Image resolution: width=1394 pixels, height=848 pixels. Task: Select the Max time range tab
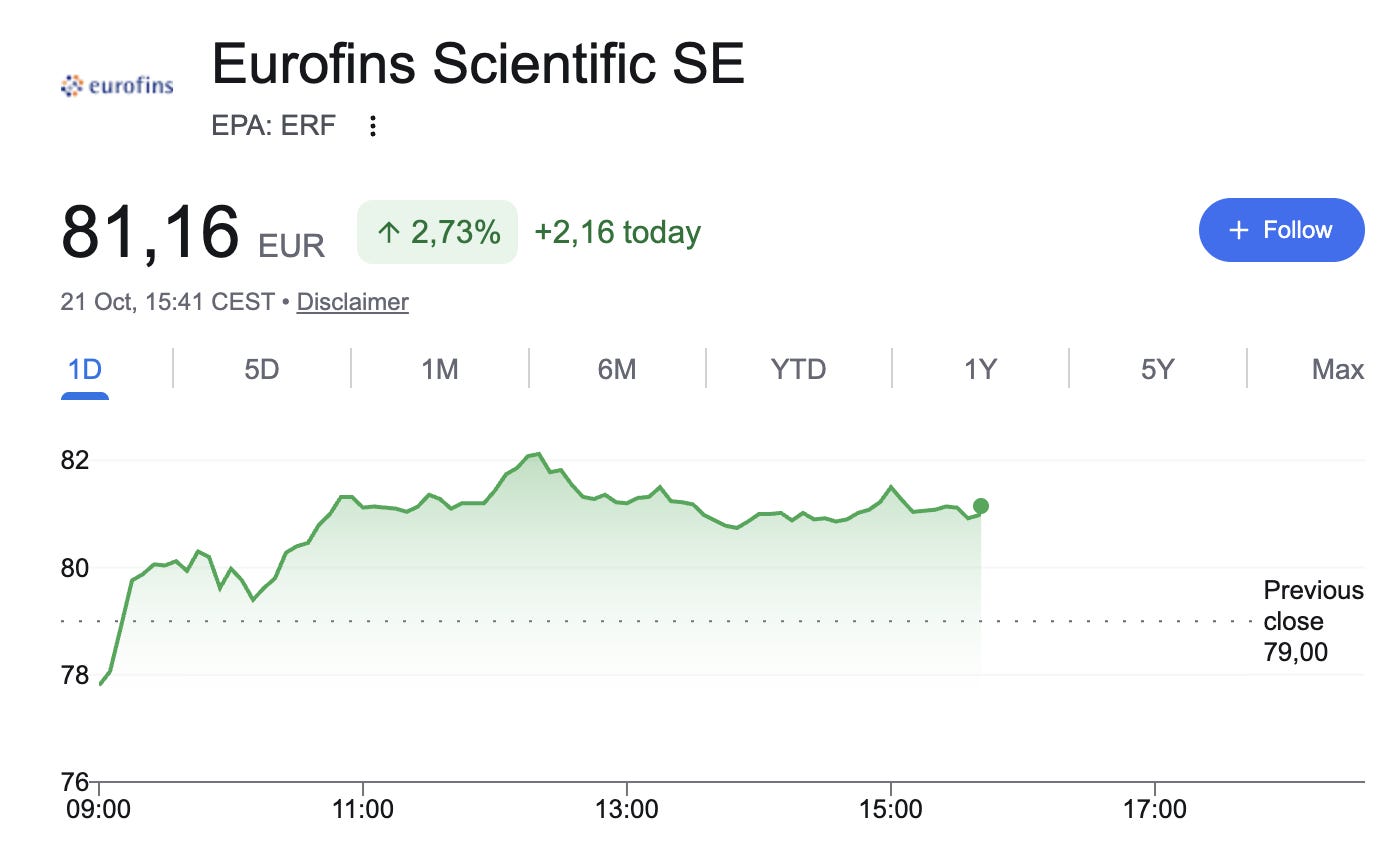point(1338,370)
